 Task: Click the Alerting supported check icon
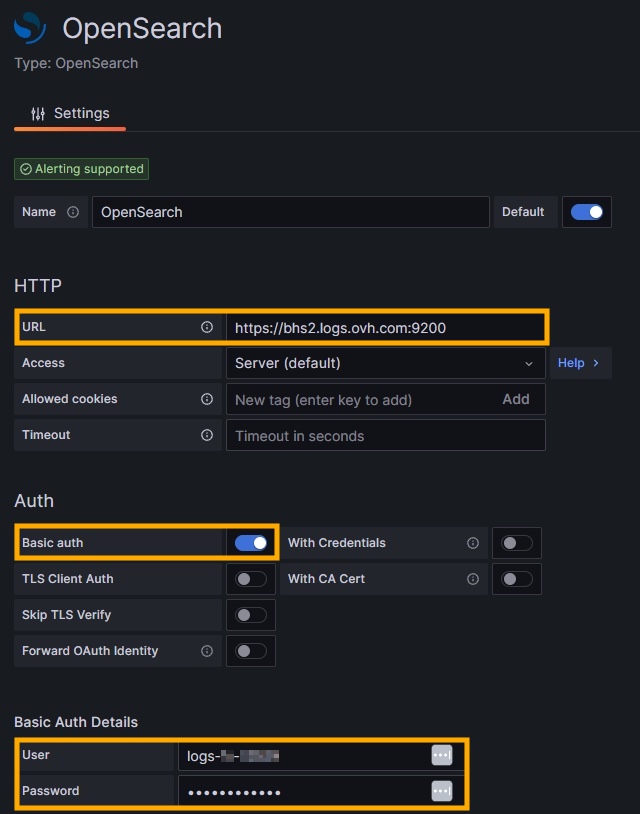[x=26, y=169]
